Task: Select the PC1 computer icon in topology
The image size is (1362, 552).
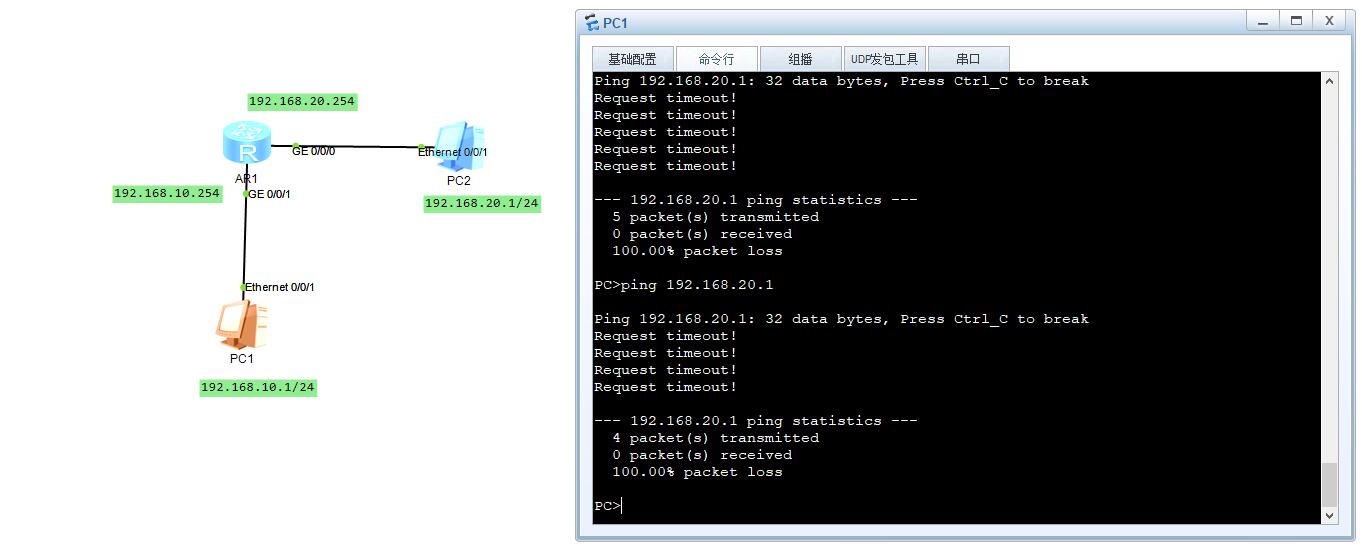Action: point(242,323)
